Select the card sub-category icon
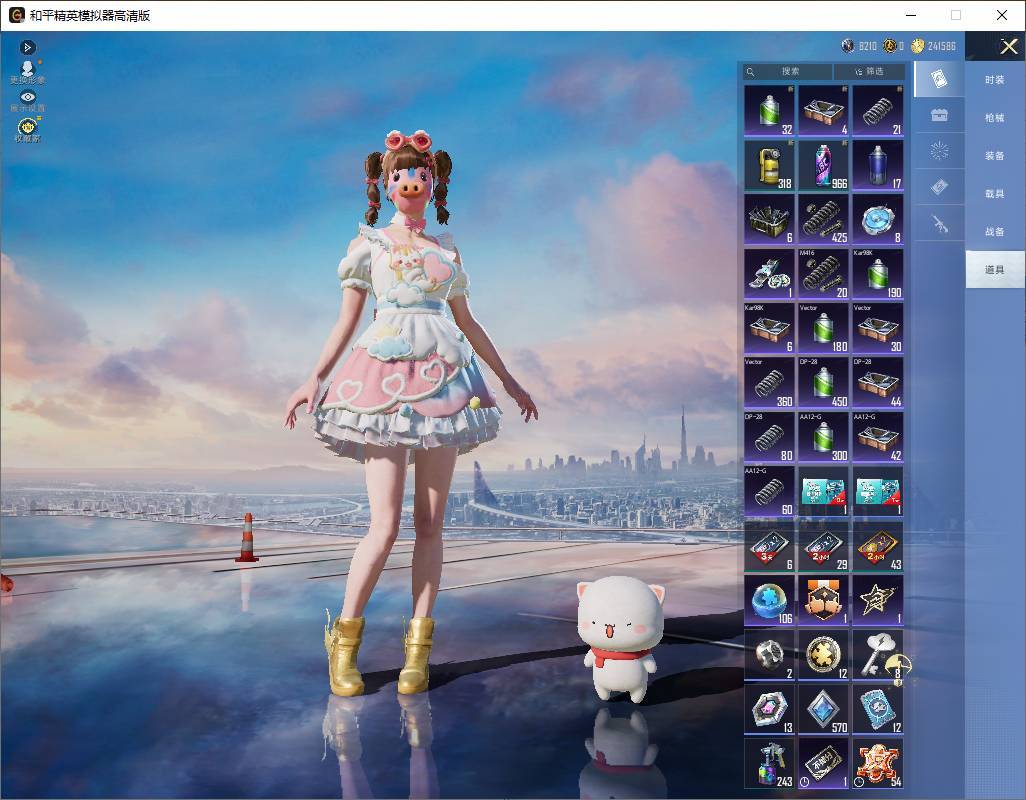The width and height of the screenshot is (1026, 800). (939, 79)
